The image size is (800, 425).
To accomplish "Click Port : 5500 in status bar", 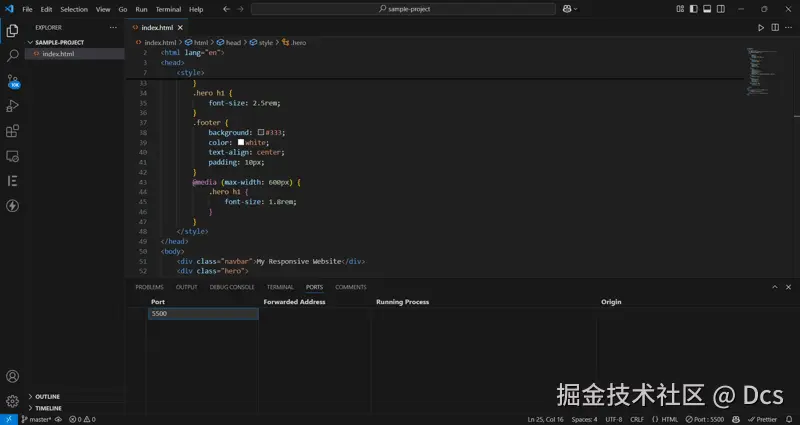I will pyautogui.click(x=703, y=419).
